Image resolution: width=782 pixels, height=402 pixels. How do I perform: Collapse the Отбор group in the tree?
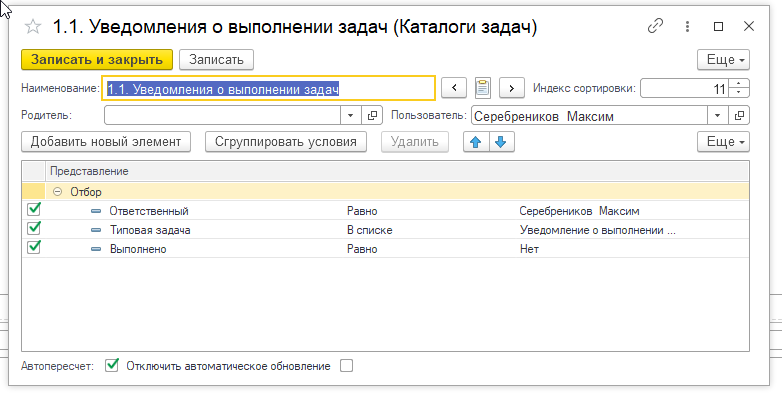point(58,191)
